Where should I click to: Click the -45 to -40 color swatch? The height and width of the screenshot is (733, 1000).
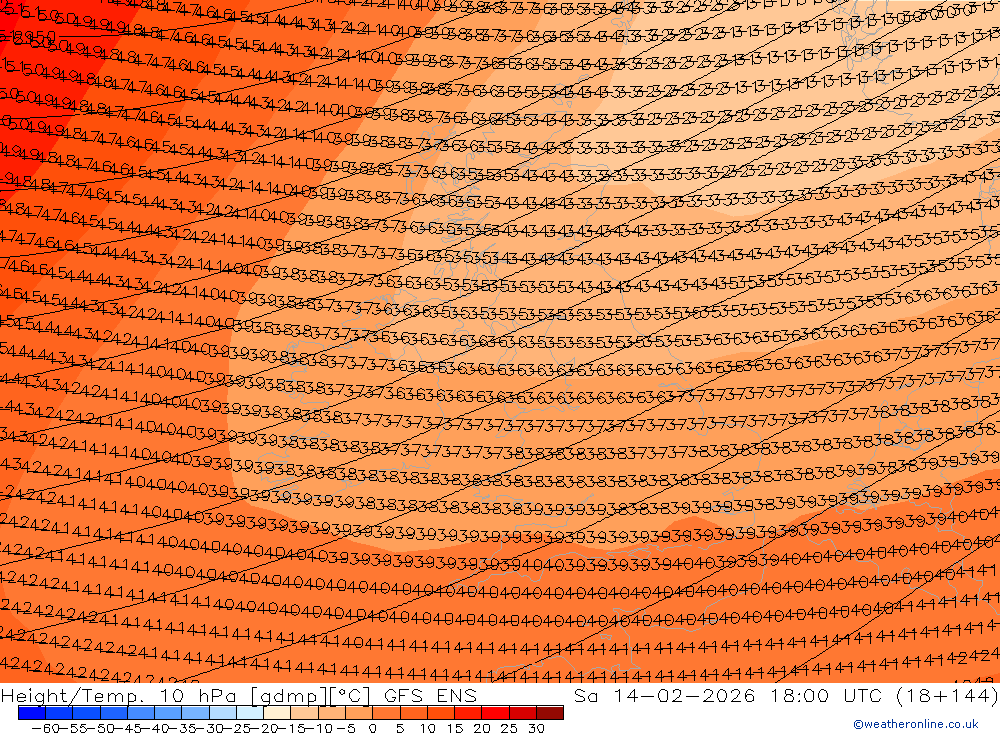[x=141, y=713]
